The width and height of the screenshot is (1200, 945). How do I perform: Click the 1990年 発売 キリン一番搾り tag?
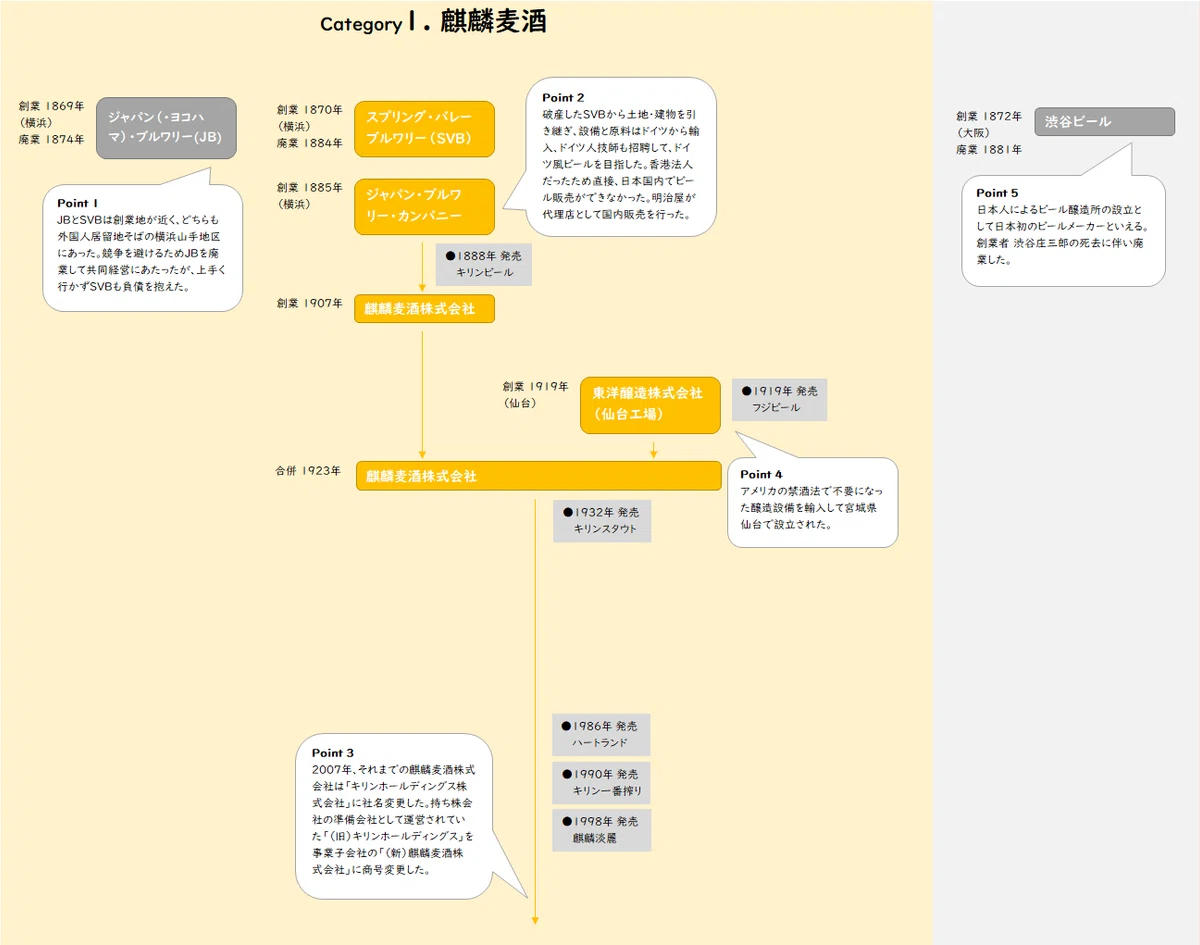[x=601, y=782]
